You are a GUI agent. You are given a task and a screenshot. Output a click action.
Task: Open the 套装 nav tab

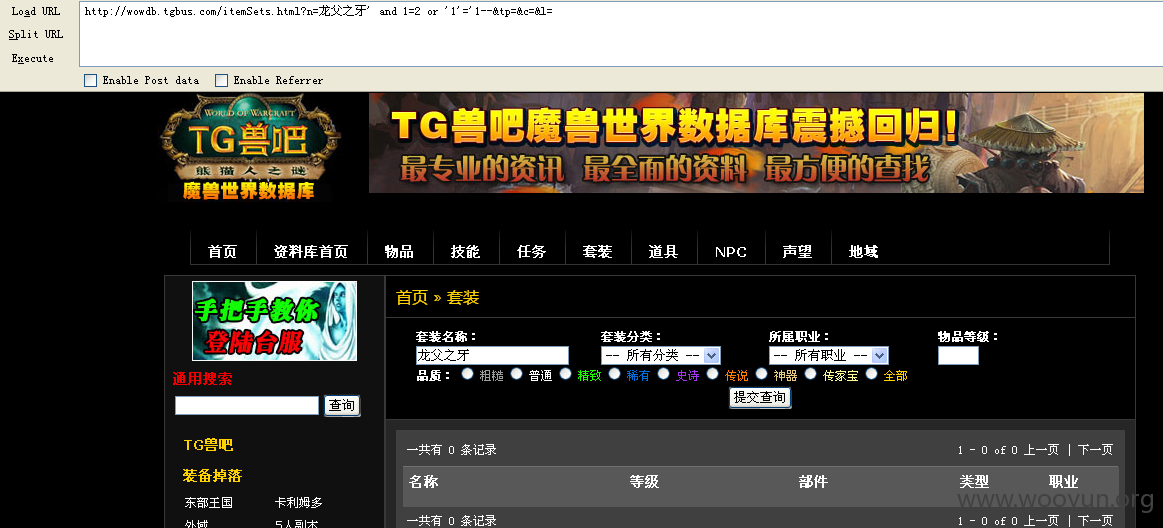point(597,251)
